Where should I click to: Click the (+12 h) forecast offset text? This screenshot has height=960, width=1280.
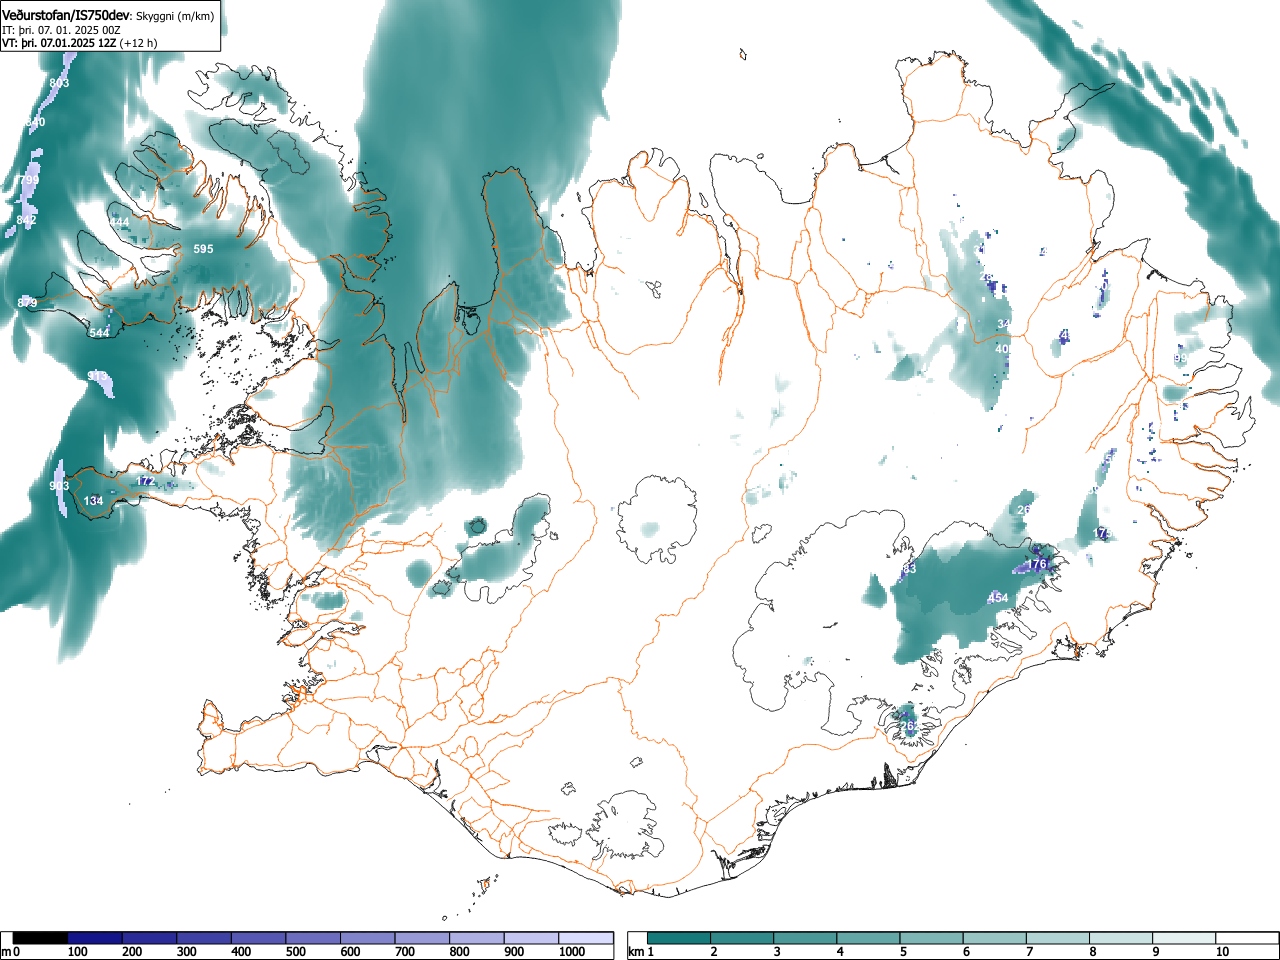[139, 43]
